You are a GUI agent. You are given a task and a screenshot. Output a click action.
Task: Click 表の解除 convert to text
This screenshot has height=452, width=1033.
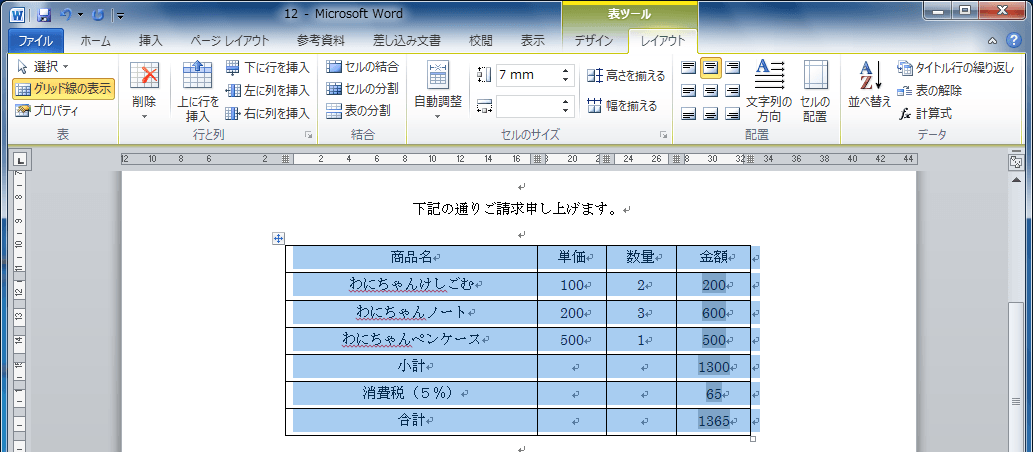point(930,90)
